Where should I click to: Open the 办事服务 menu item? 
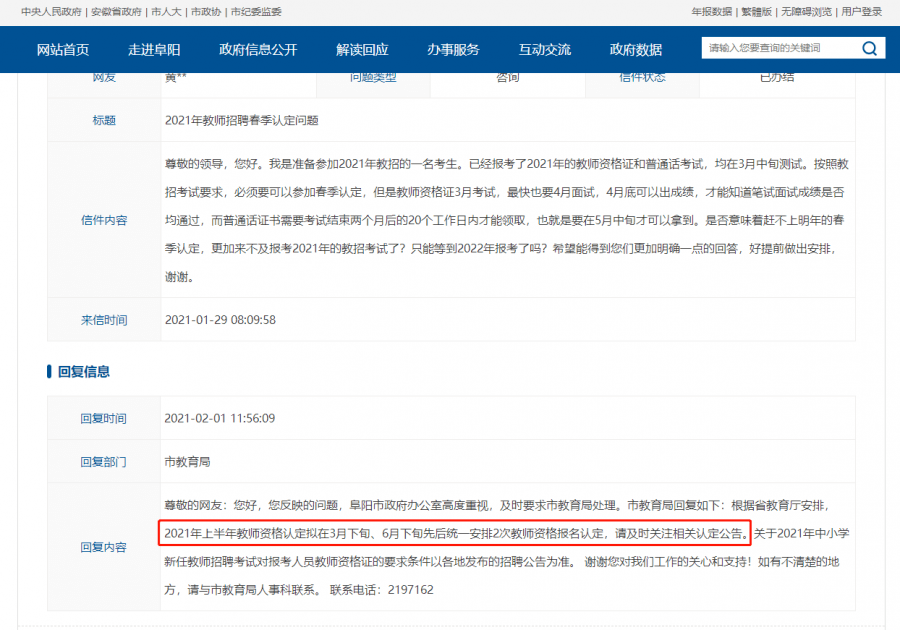point(453,50)
